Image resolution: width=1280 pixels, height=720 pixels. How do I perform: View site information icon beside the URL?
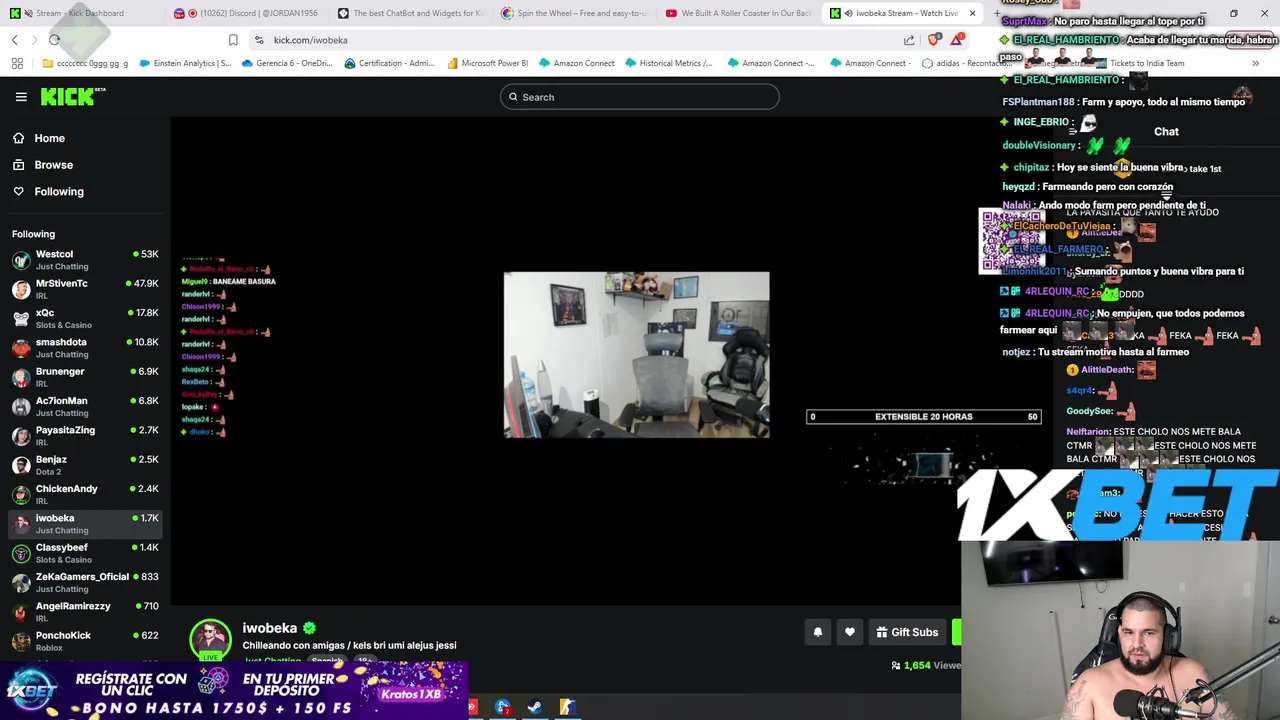click(x=259, y=40)
